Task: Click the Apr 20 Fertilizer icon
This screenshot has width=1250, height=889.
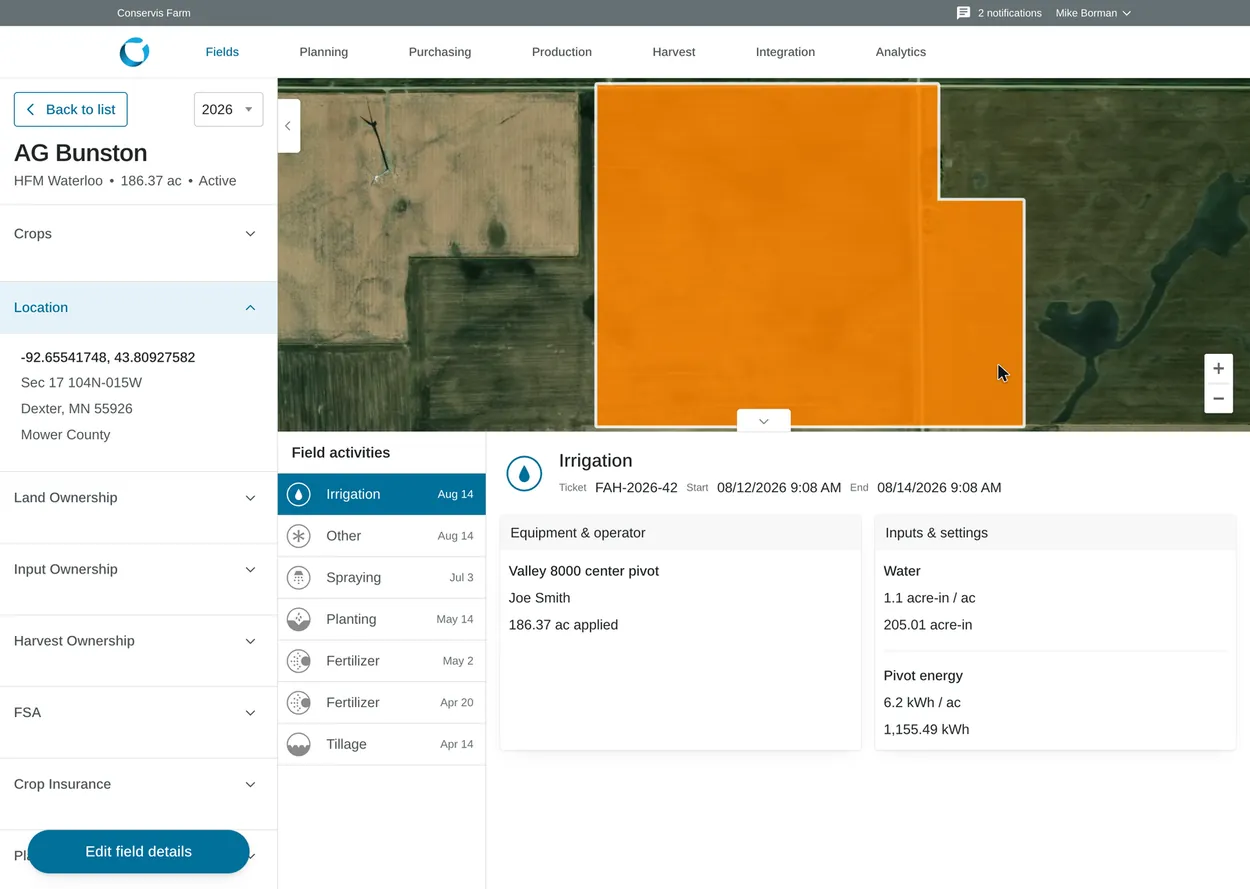Action: coord(299,703)
